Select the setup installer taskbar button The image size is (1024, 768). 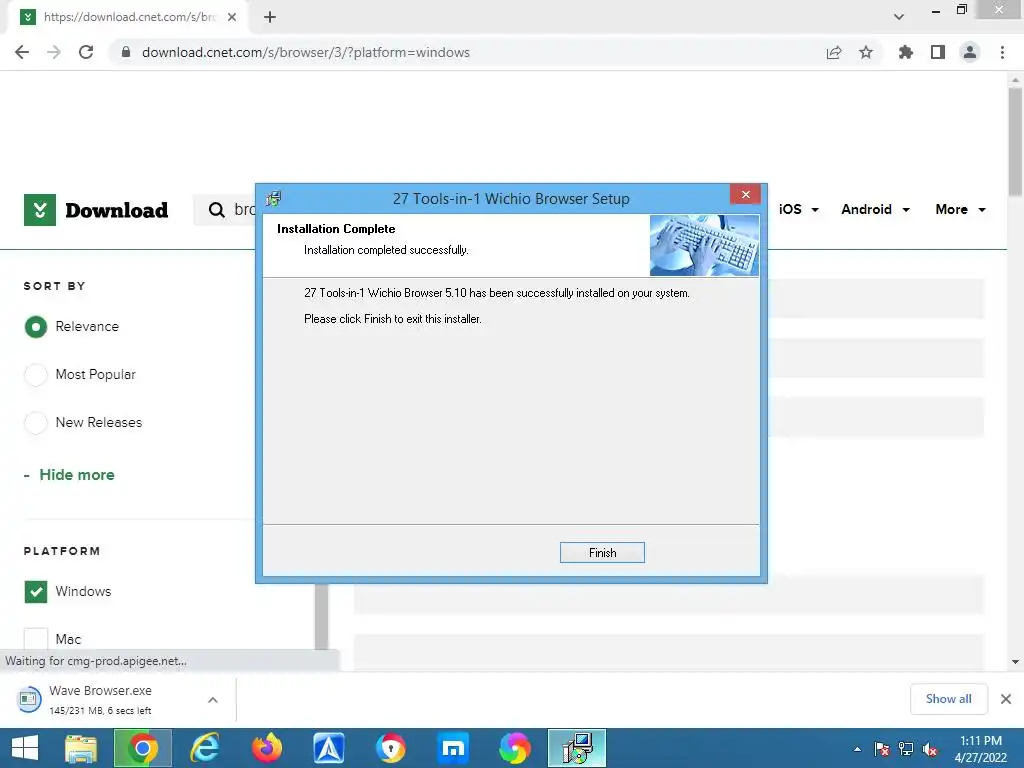(577, 748)
